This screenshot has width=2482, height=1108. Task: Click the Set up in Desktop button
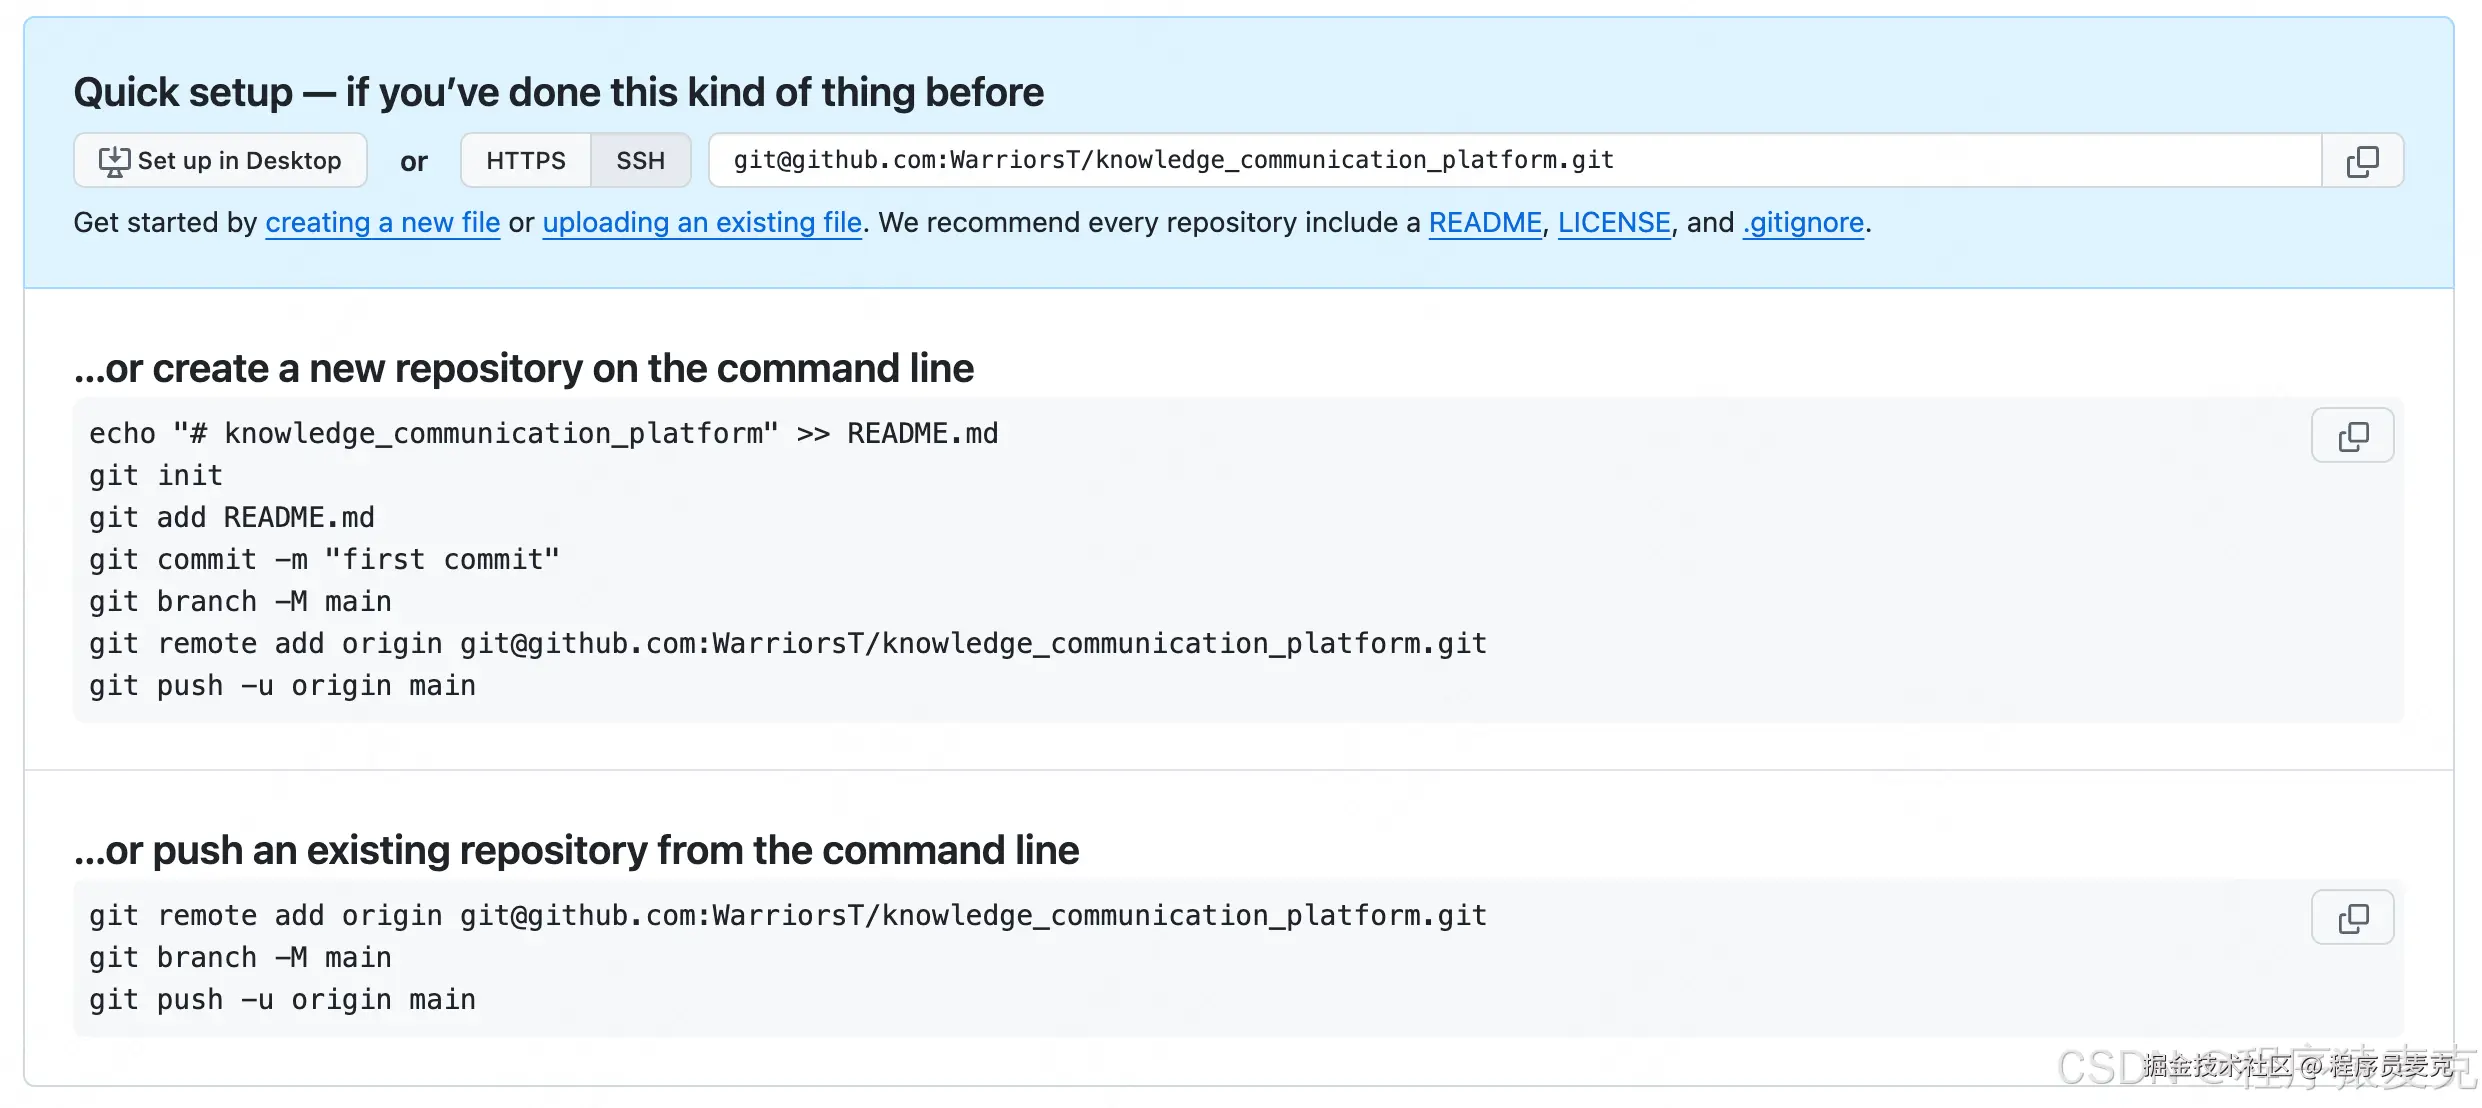click(x=220, y=161)
